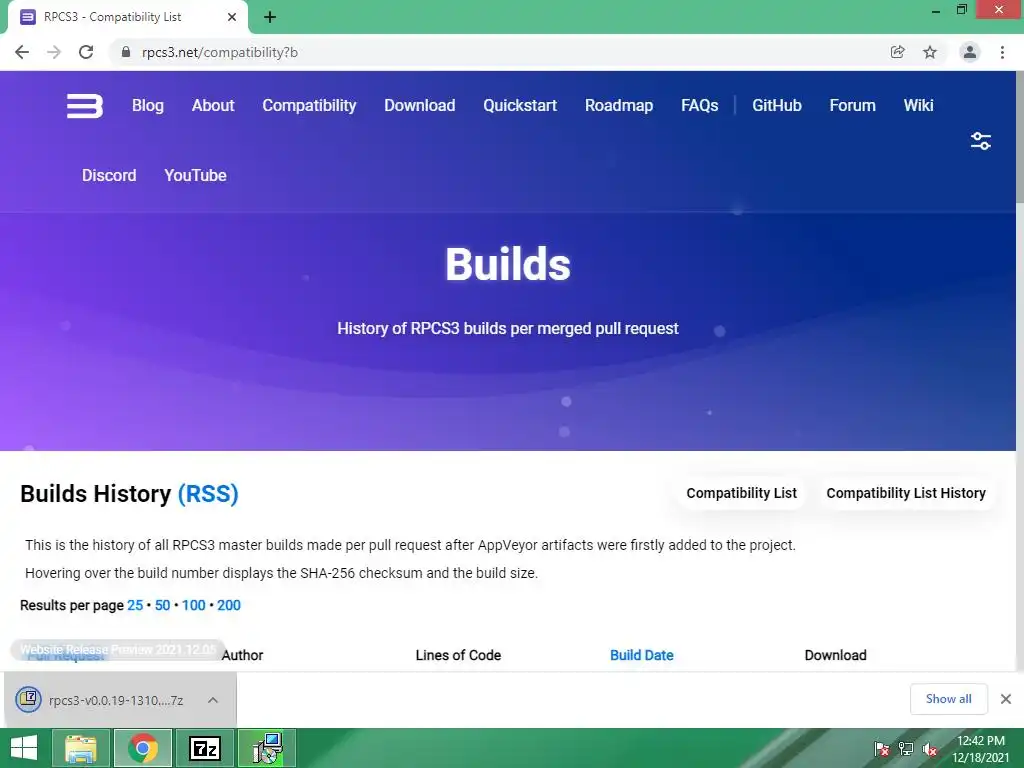Image resolution: width=1024 pixels, height=768 pixels.
Task: Show 200 results per page
Action: pyautogui.click(x=229, y=605)
